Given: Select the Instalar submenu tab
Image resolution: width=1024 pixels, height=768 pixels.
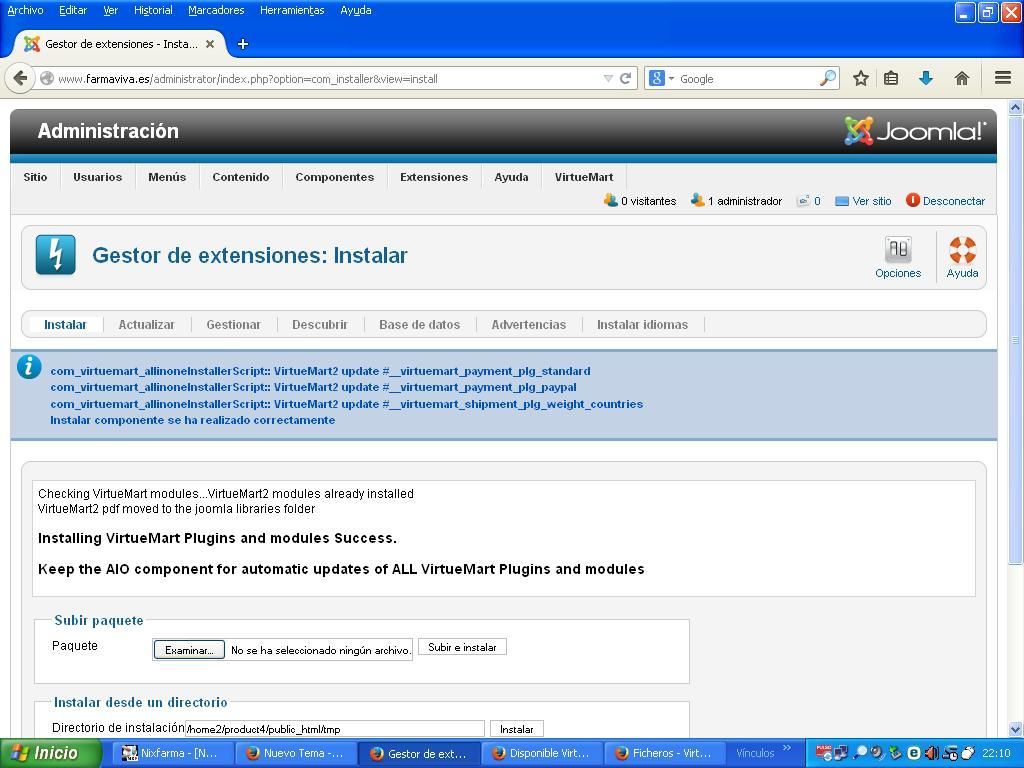Looking at the screenshot, I should (65, 325).
